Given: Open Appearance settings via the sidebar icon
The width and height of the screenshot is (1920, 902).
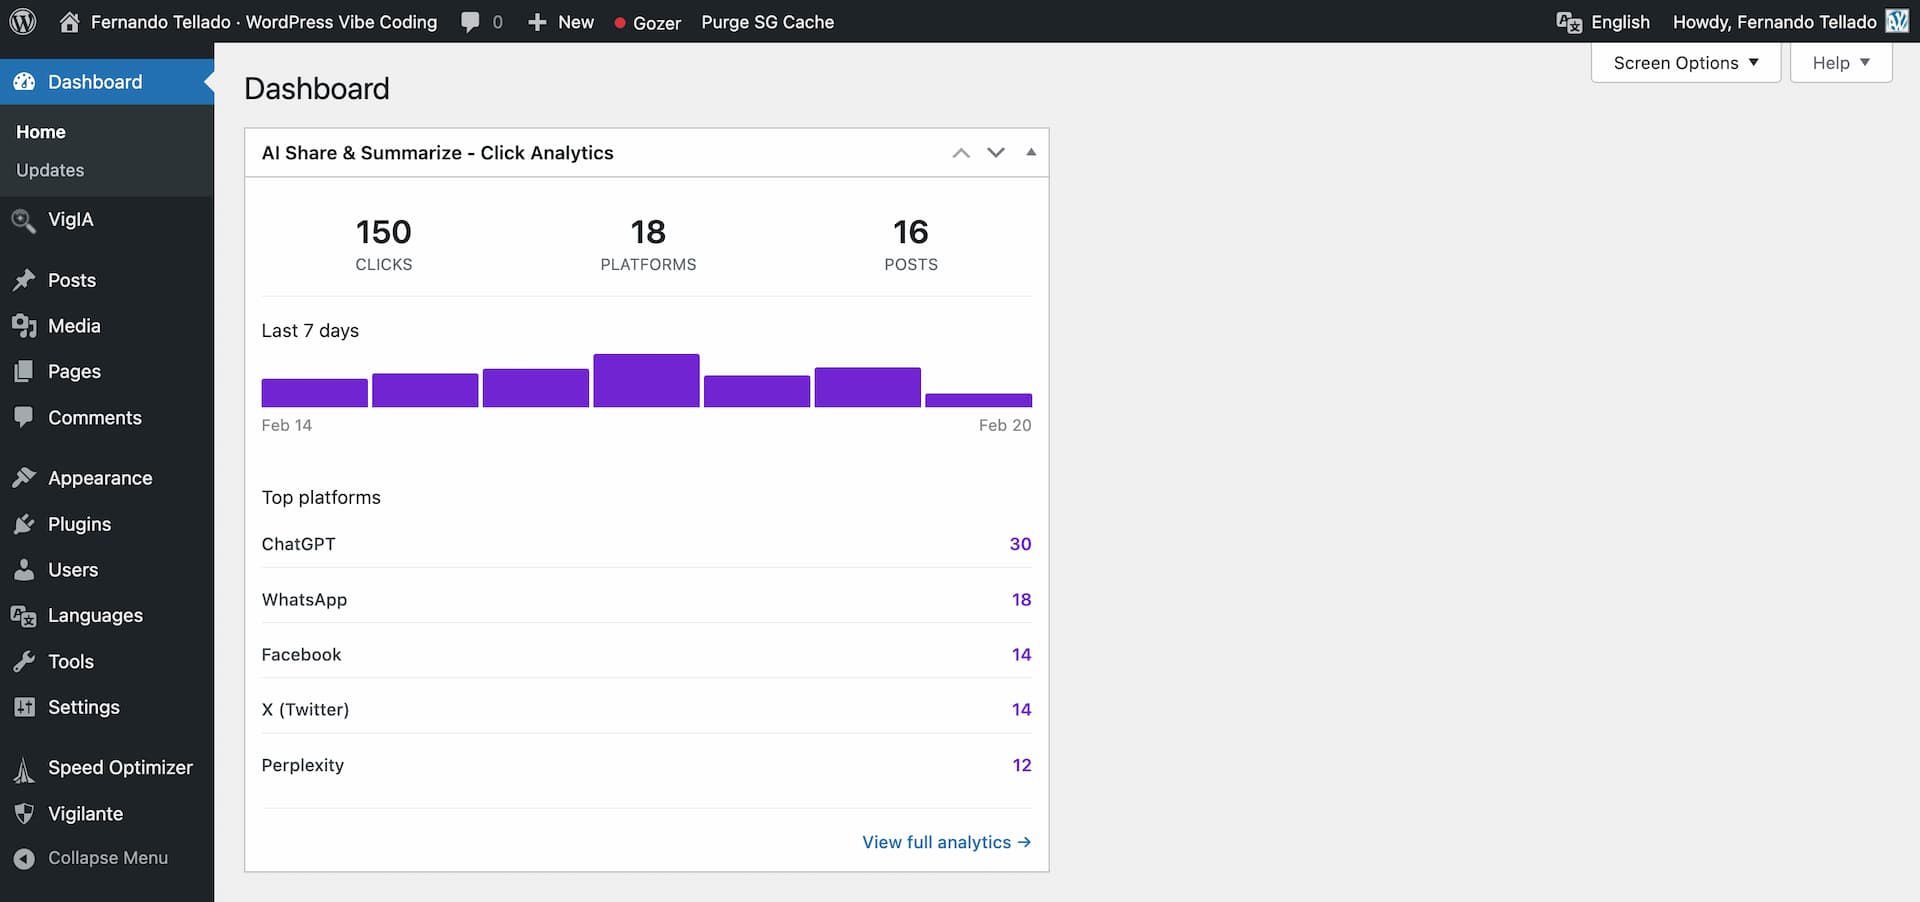Looking at the screenshot, I should [x=24, y=477].
